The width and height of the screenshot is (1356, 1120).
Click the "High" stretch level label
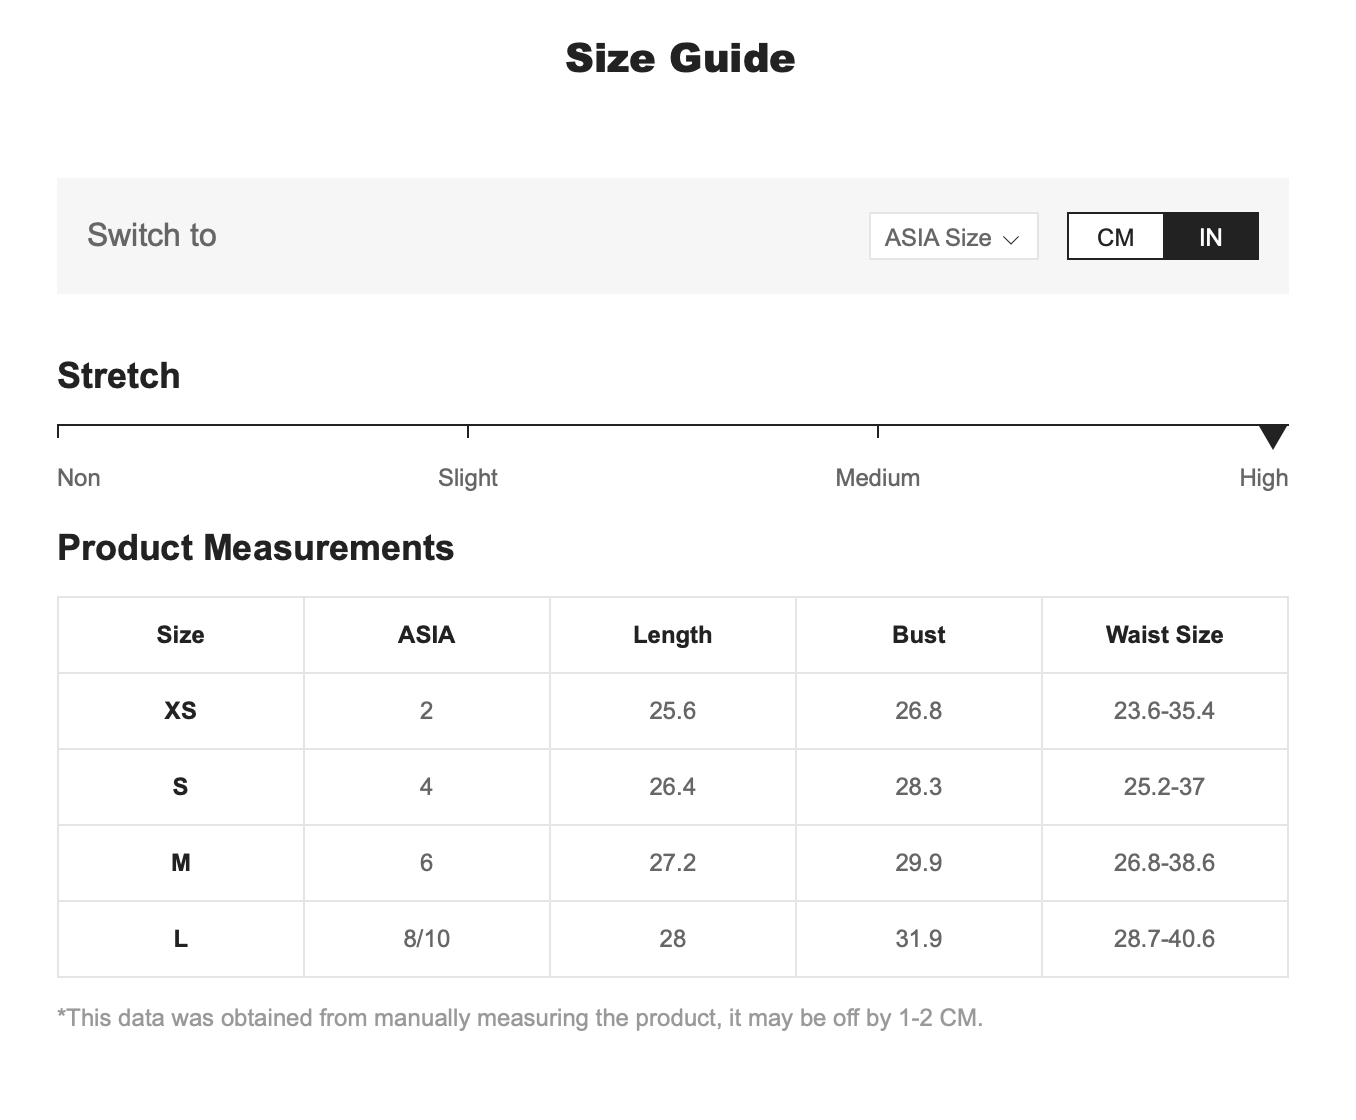click(x=1263, y=478)
